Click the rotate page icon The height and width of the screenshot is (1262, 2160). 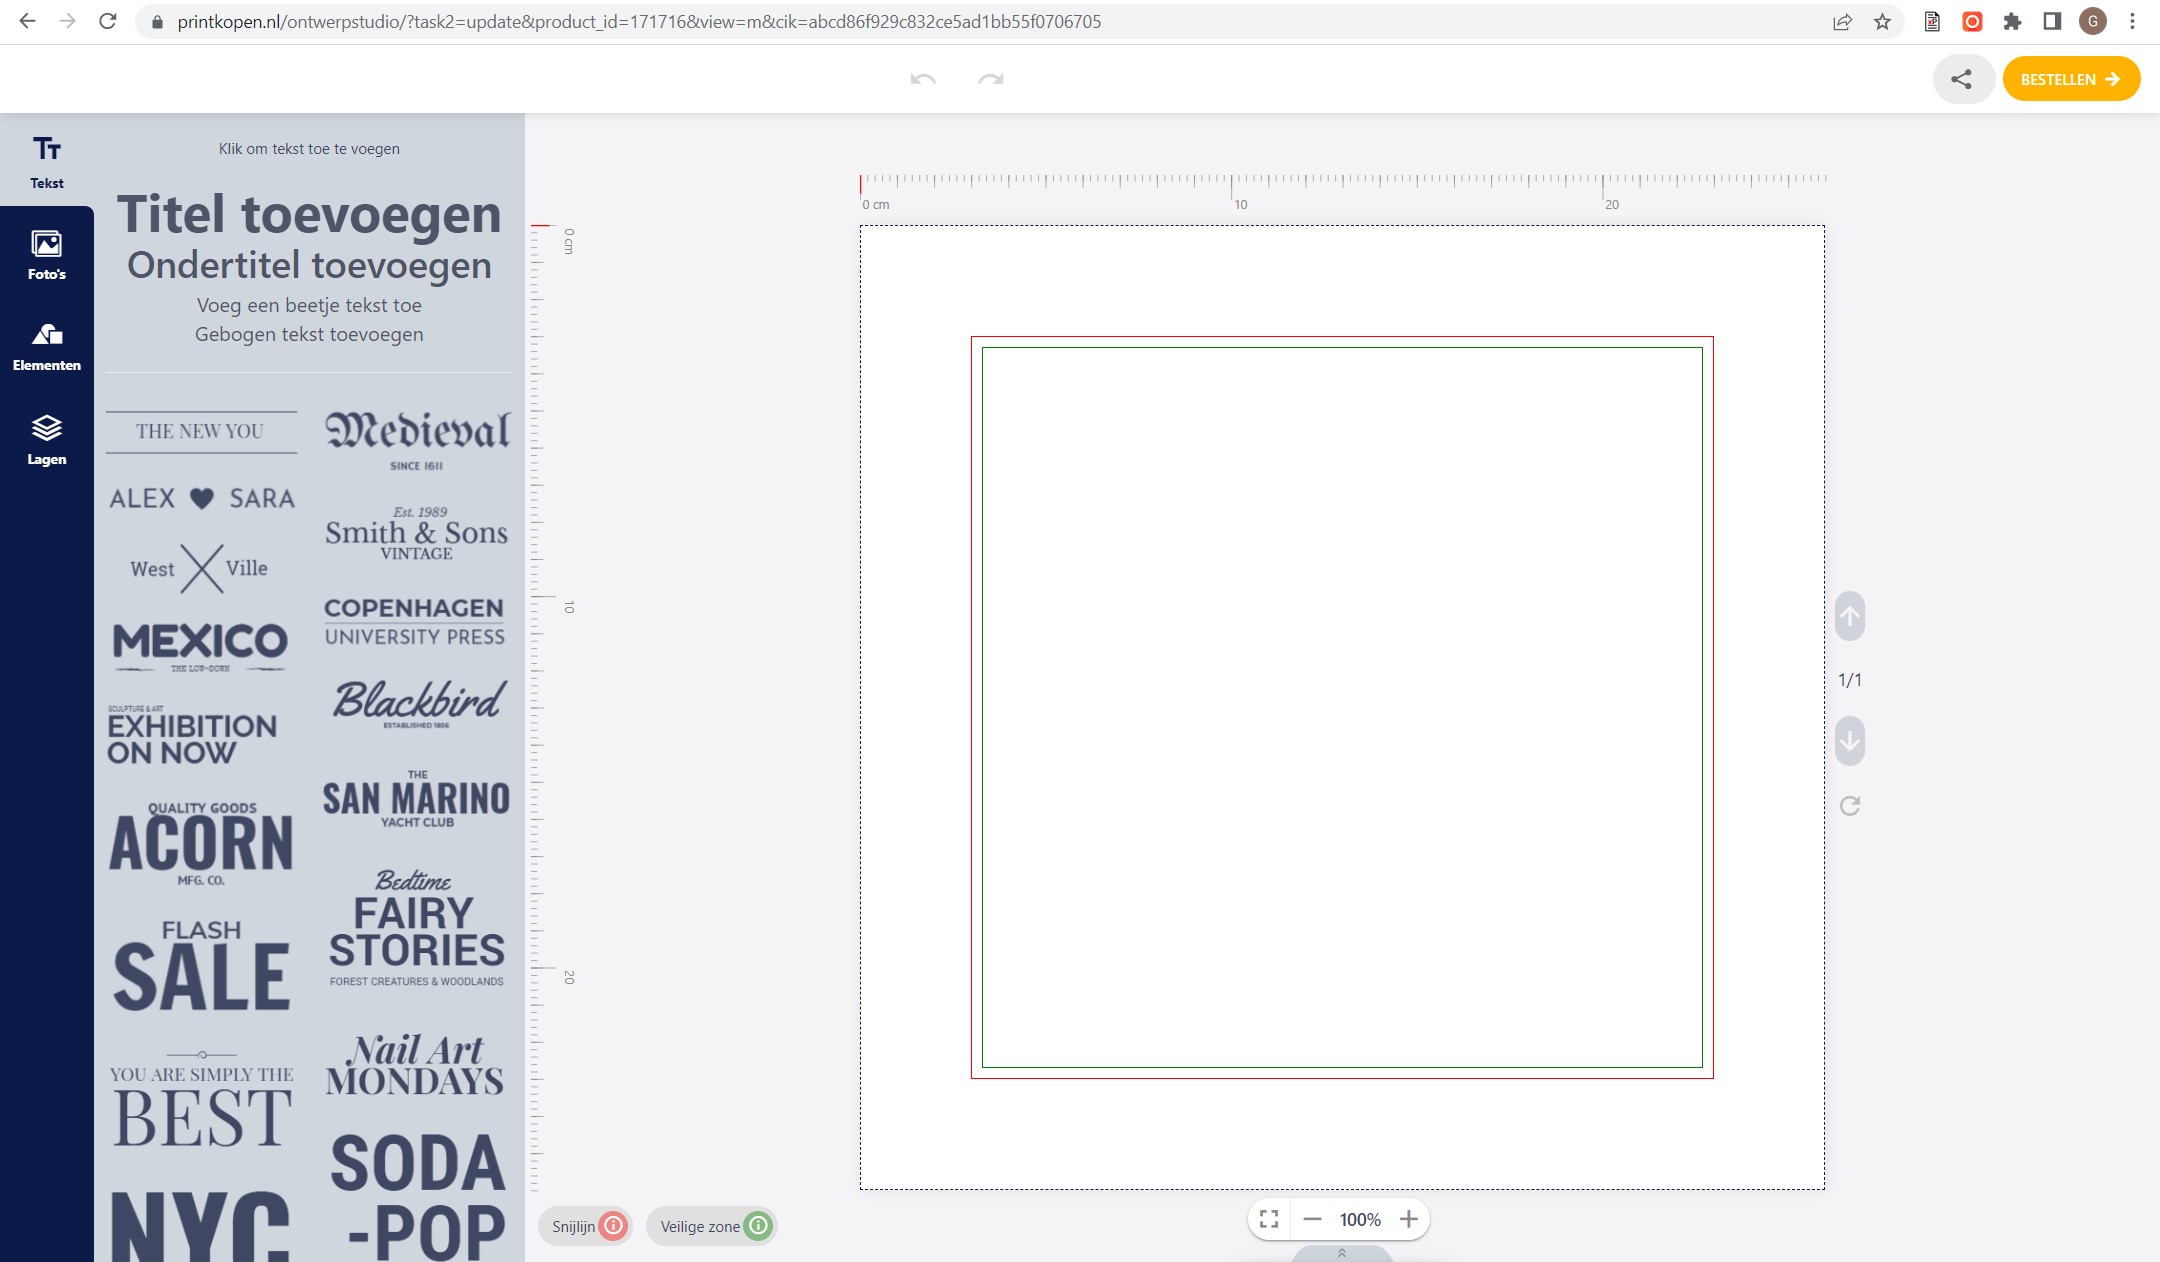point(1850,806)
